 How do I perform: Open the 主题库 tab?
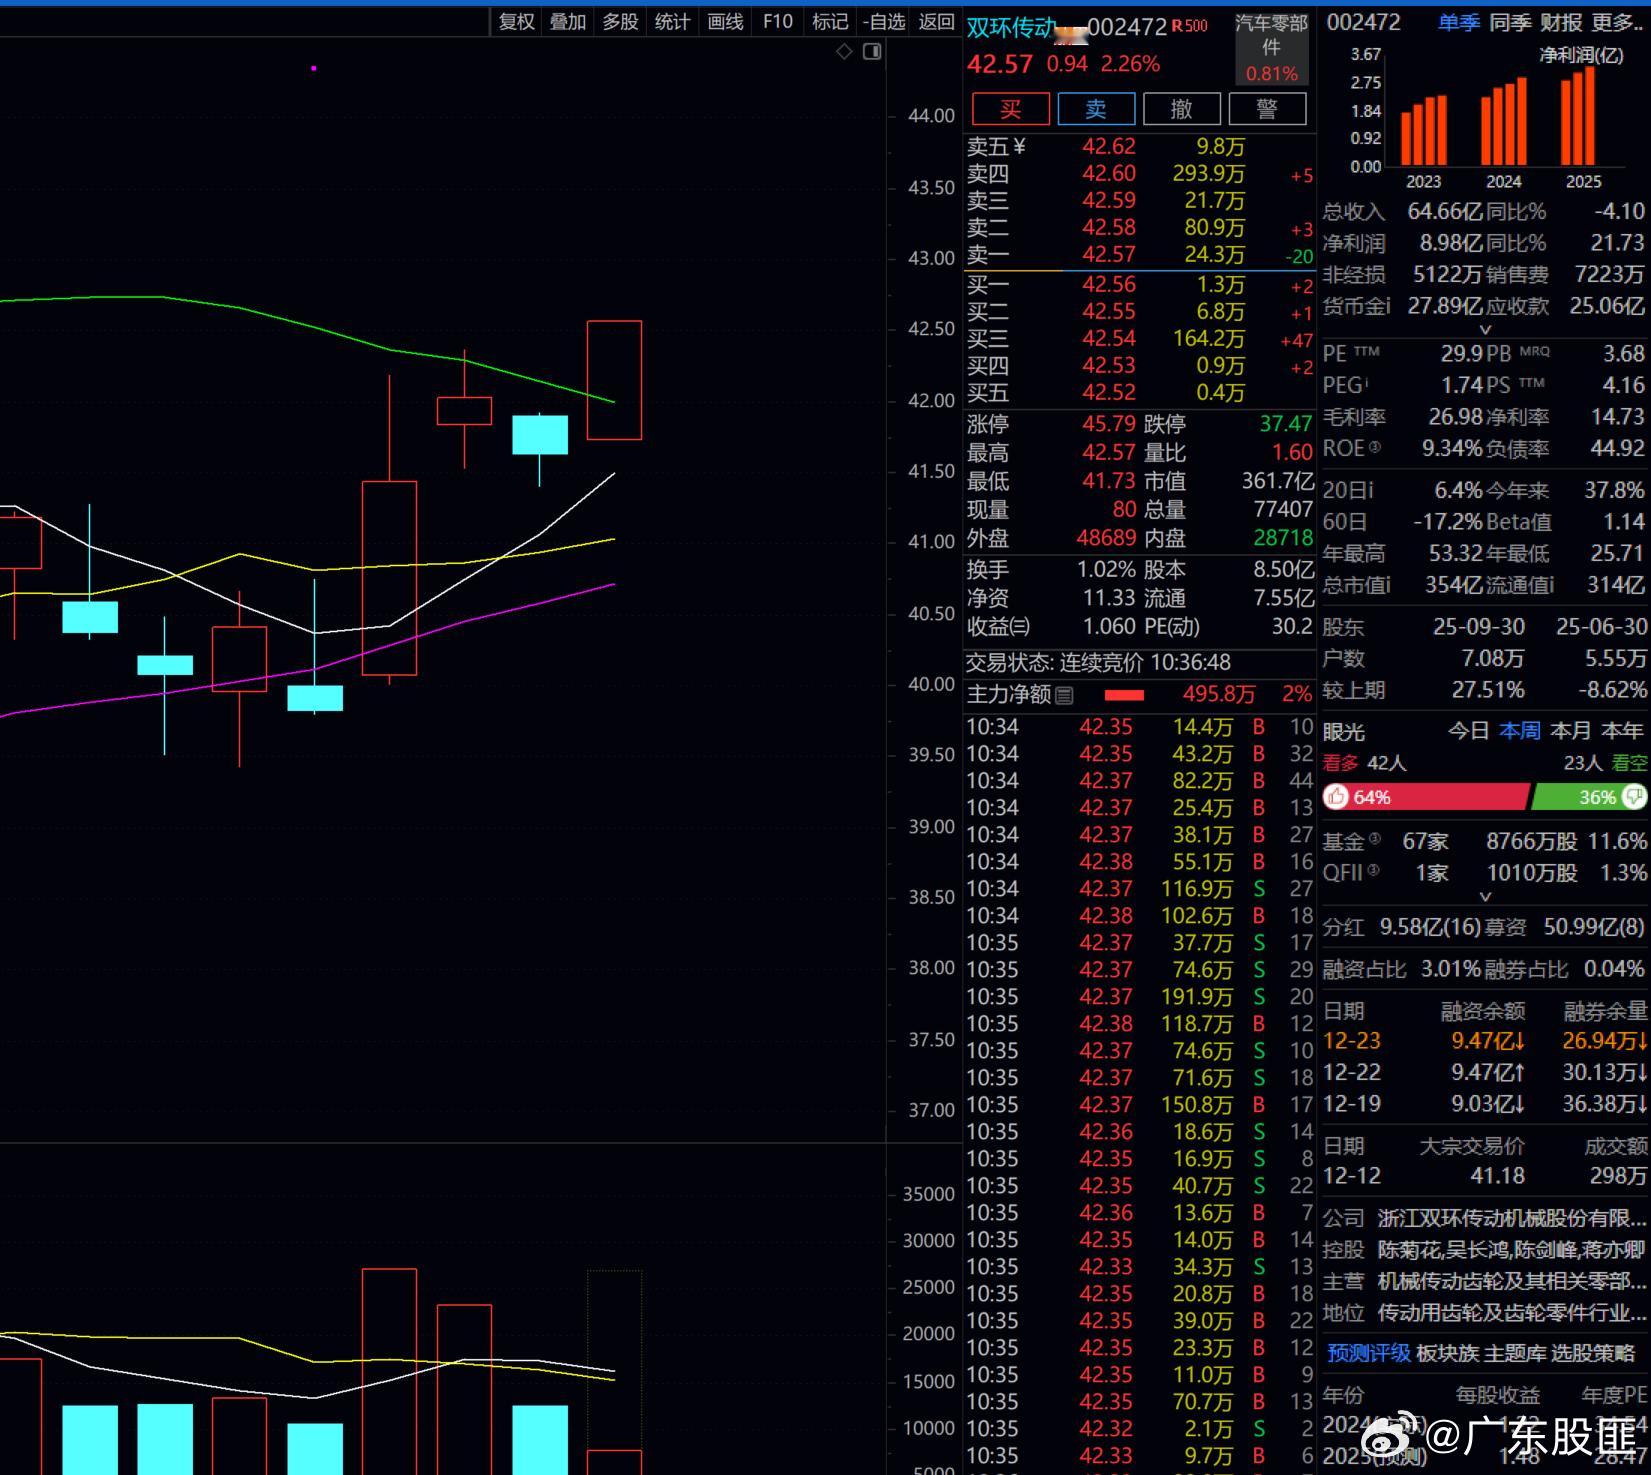click(1515, 1353)
